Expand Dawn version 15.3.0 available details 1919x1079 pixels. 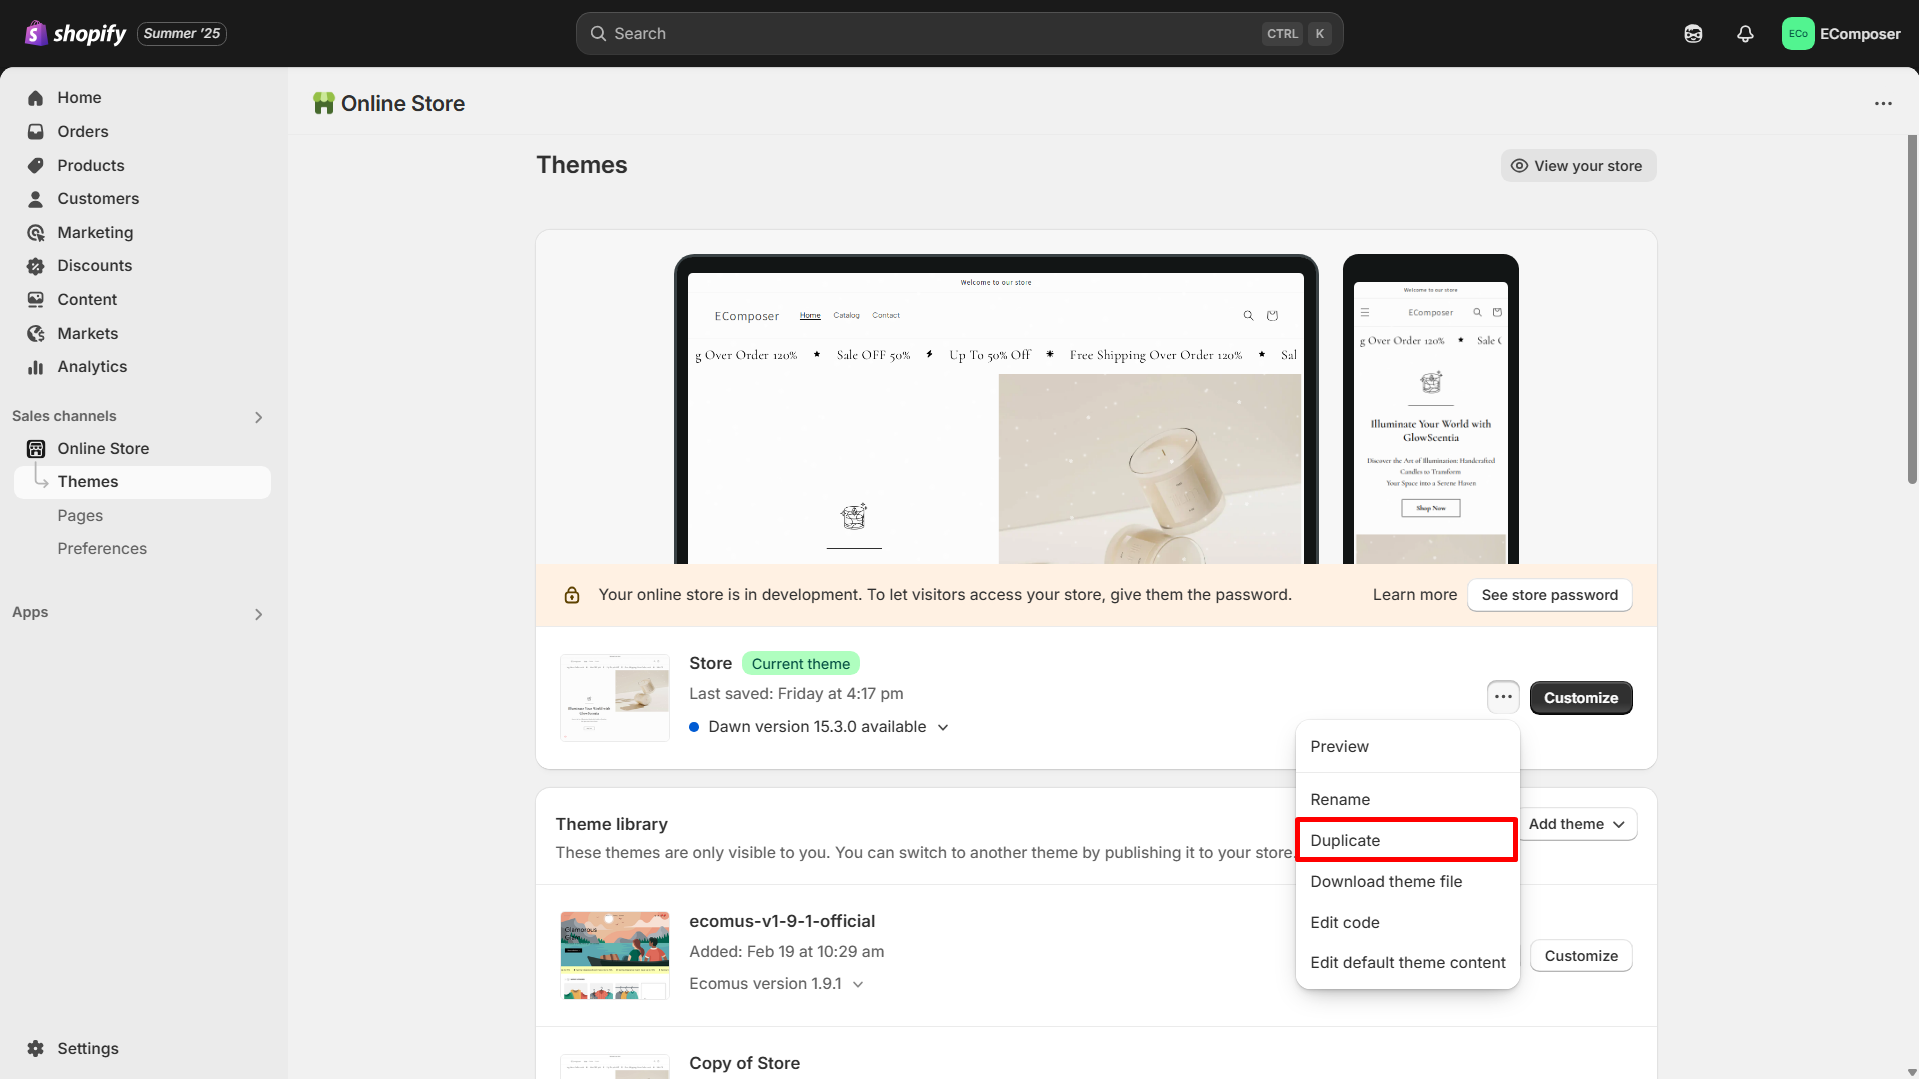943,728
